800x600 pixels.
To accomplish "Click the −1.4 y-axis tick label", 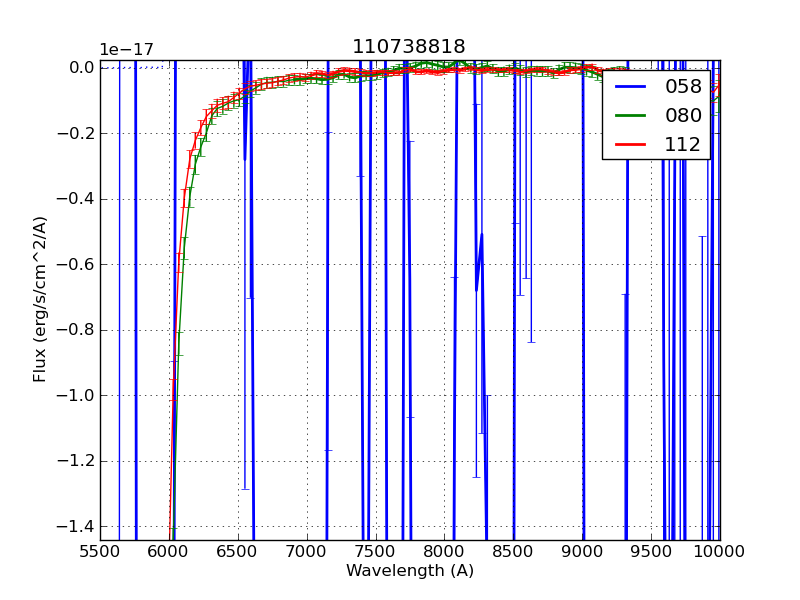I will 76,527.
